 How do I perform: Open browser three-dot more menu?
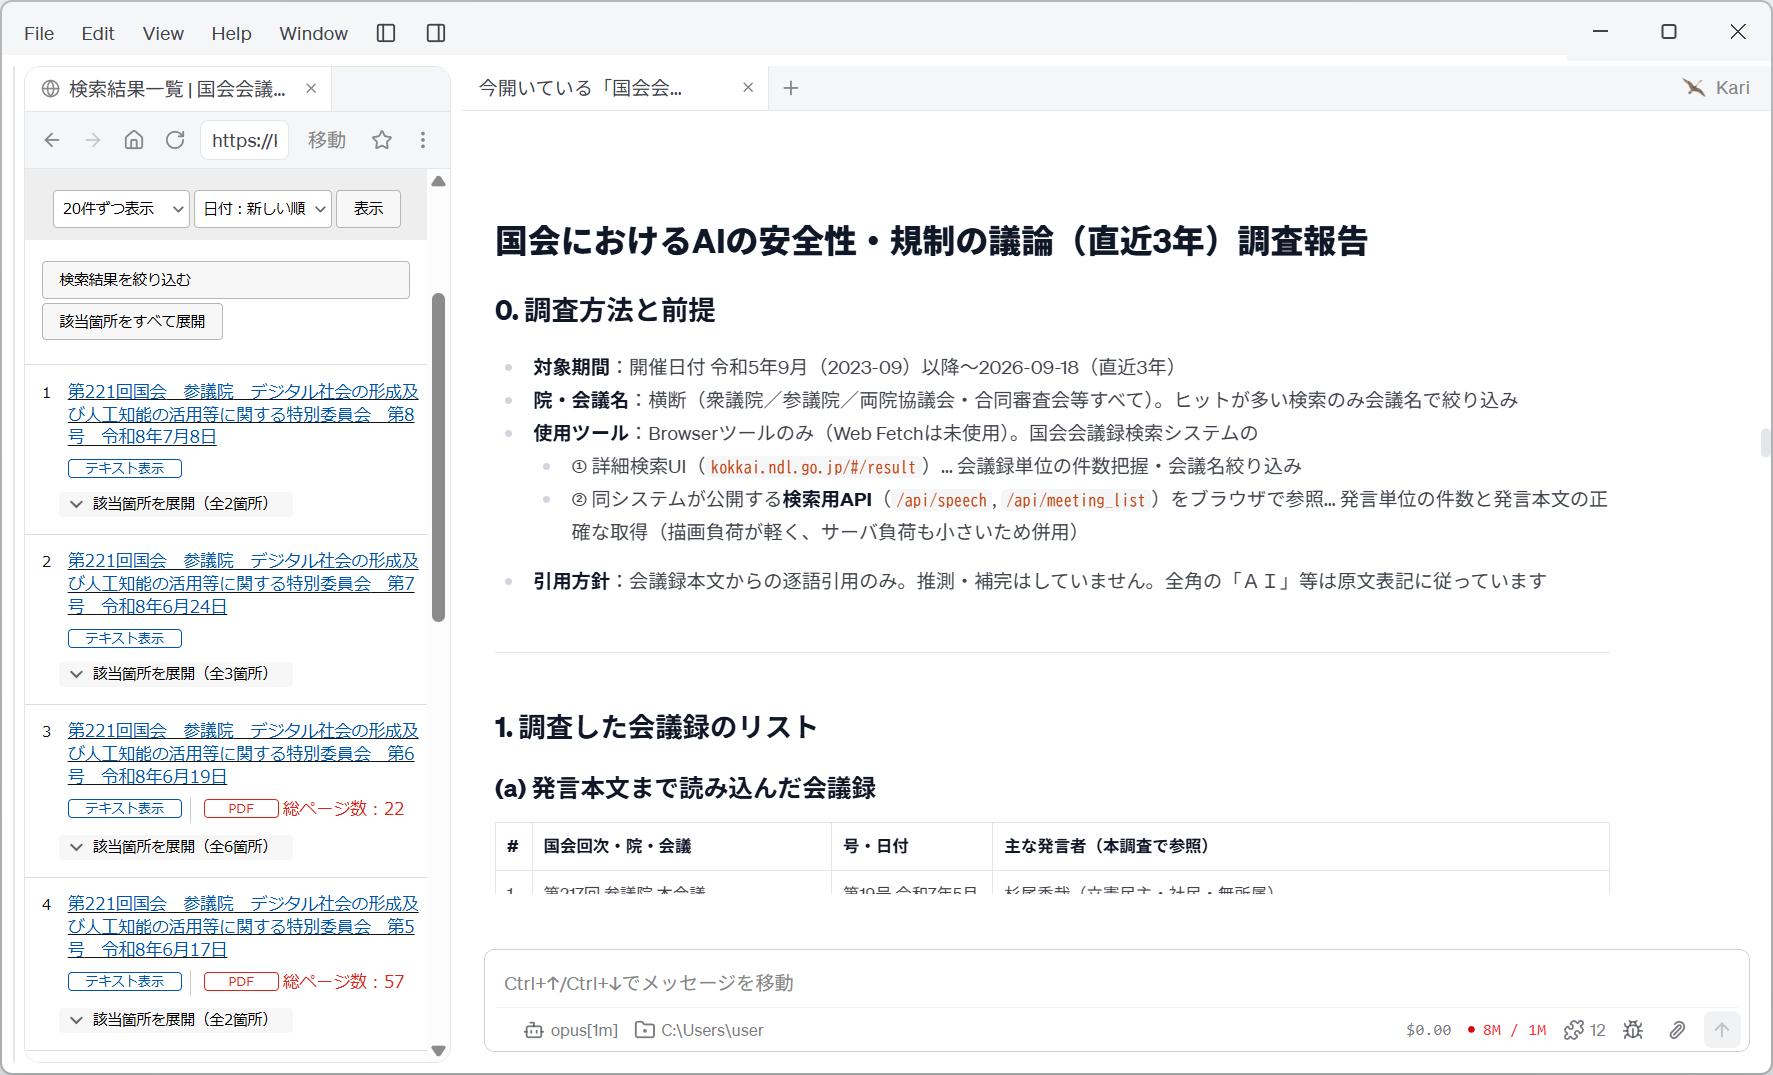coord(423,140)
